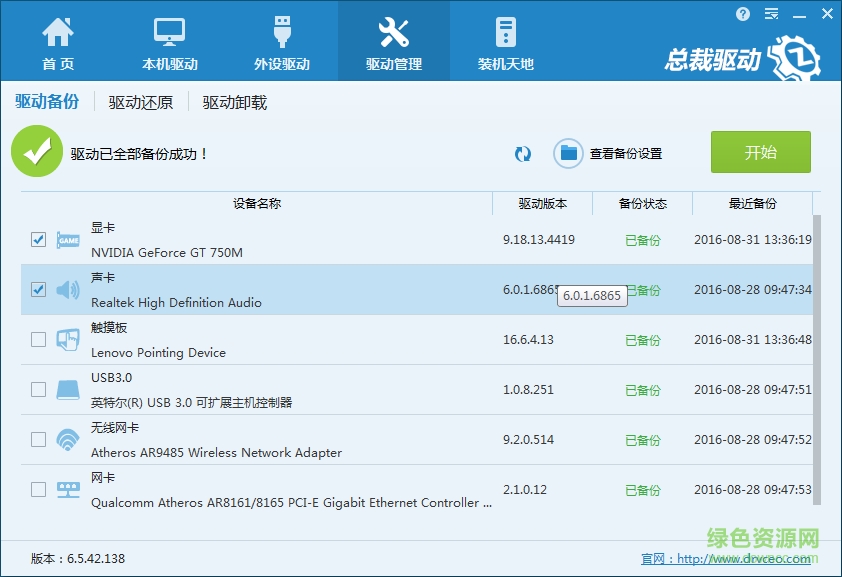
Task: Click the 驱动版本 column header
Action: click(542, 204)
